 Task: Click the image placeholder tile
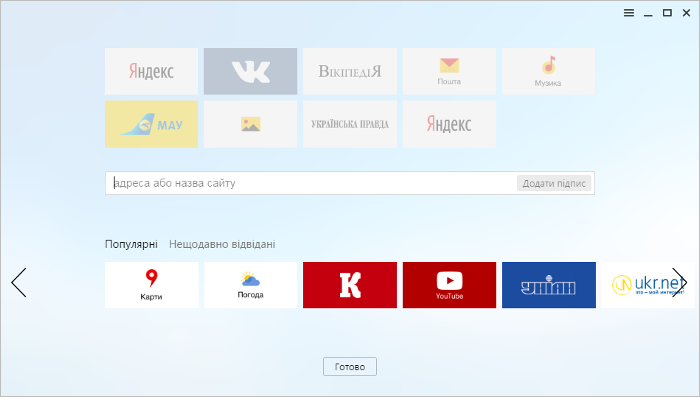[250, 124]
